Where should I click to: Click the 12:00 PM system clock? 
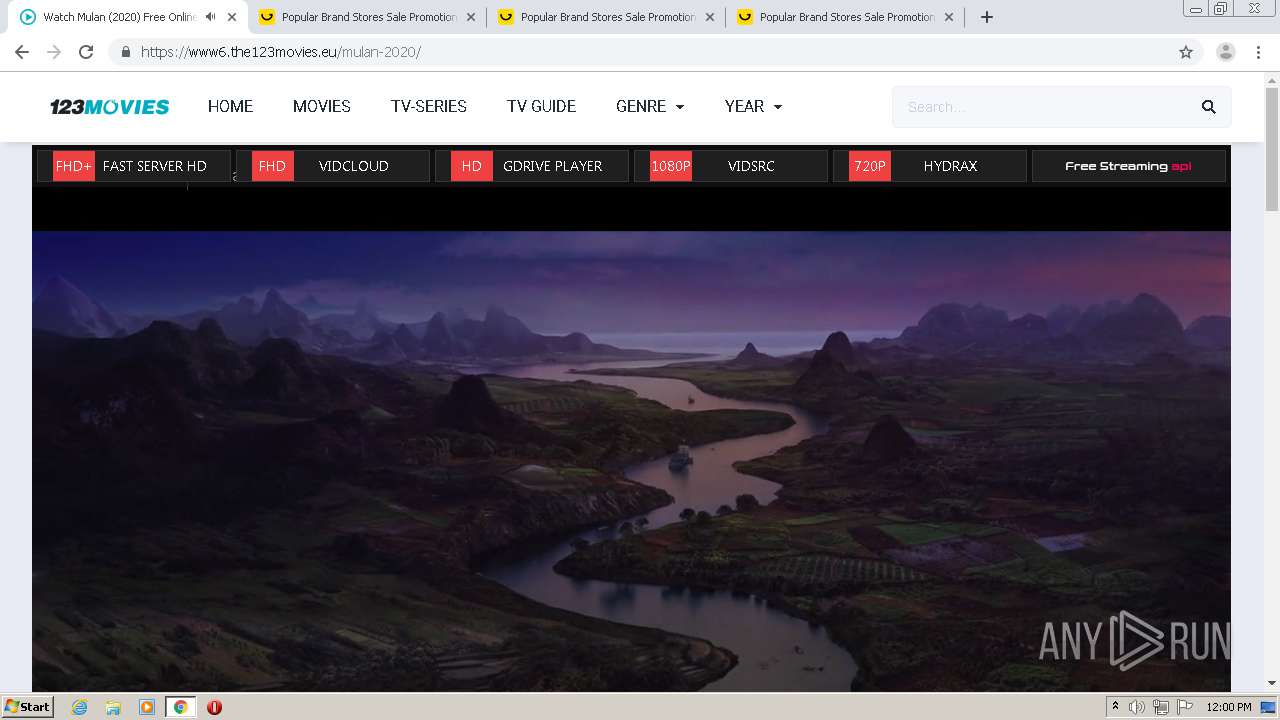pyautogui.click(x=1229, y=707)
